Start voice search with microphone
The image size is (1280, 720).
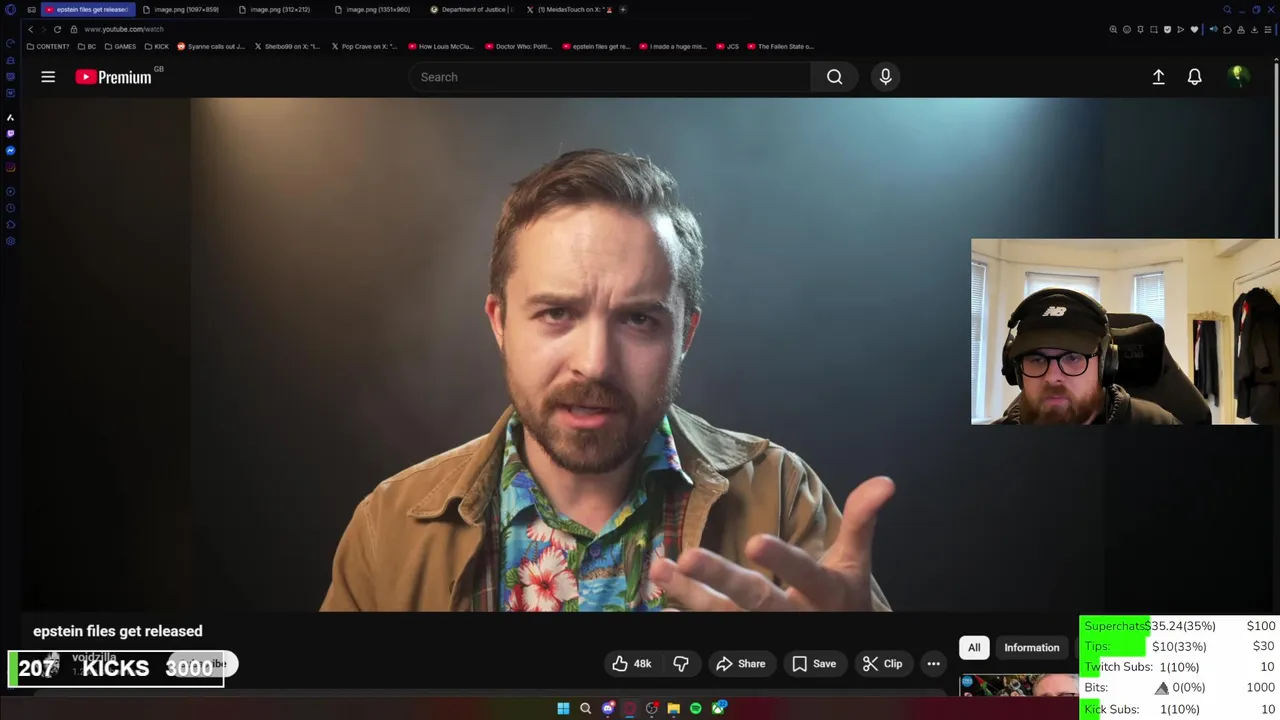(885, 77)
